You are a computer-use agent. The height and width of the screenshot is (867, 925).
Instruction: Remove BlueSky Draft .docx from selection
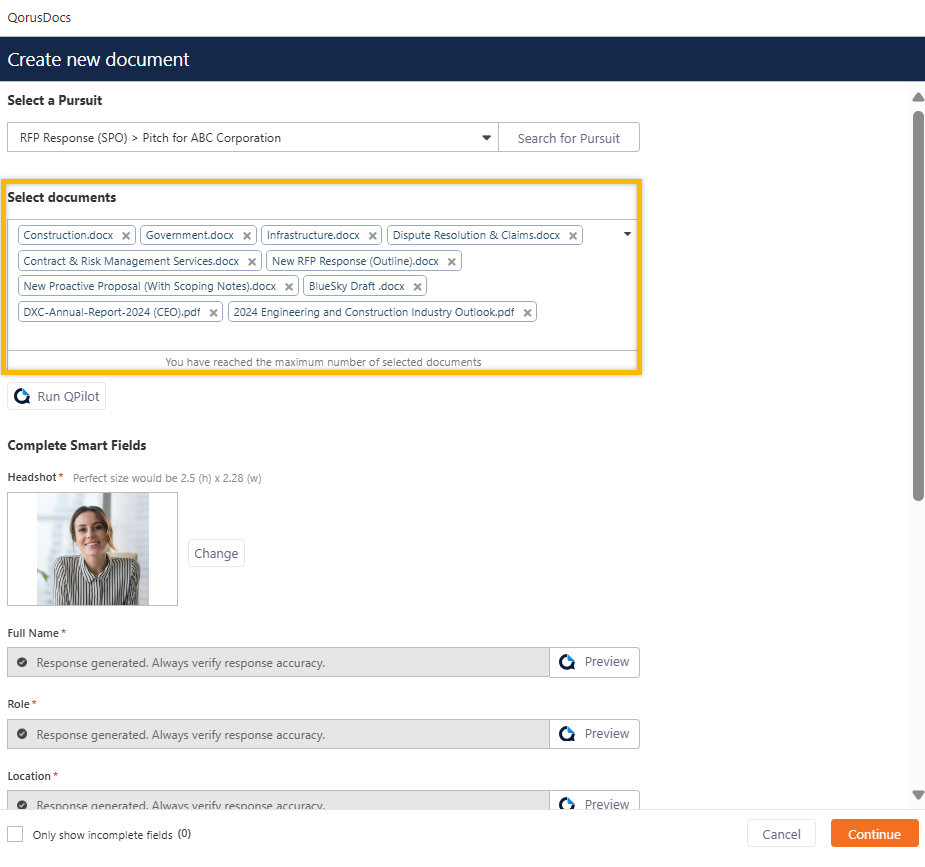(x=418, y=287)
